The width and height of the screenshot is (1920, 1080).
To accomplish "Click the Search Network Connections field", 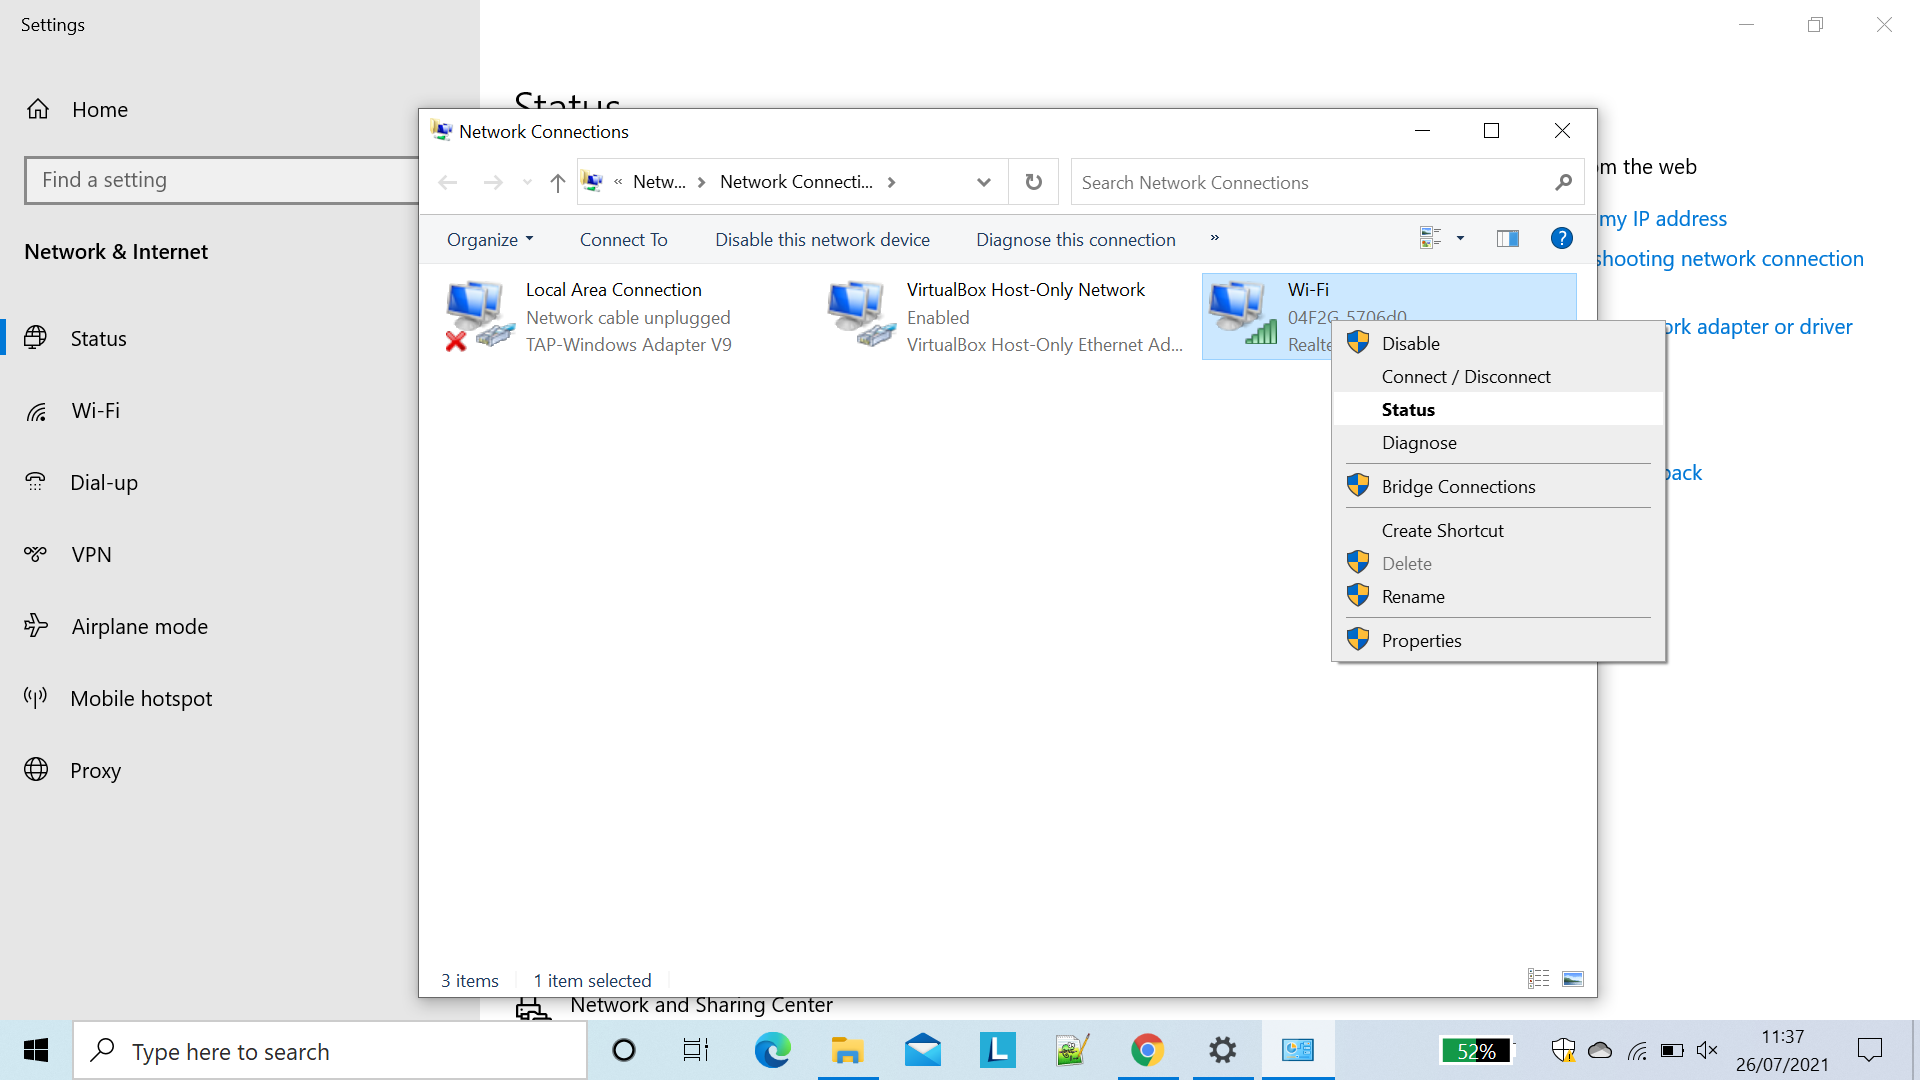I will (x=1310, y=183).
